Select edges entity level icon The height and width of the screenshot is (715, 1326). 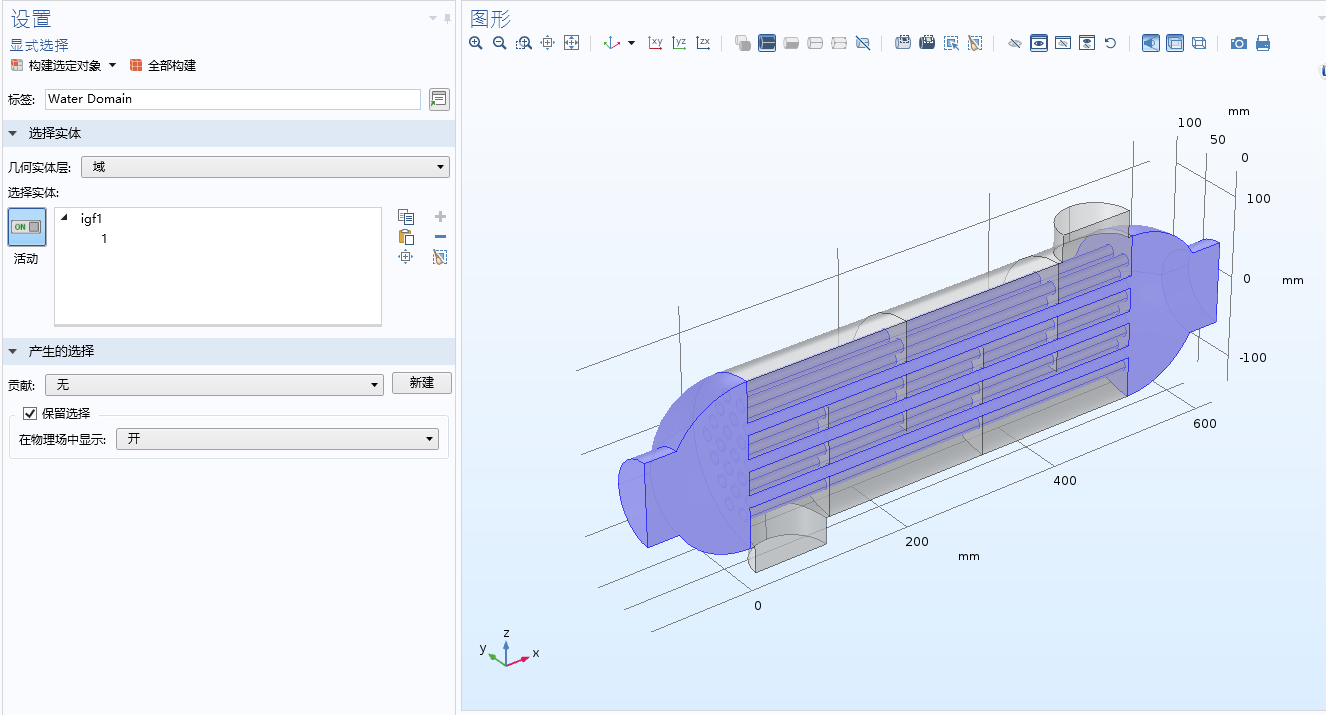(815, 43)
